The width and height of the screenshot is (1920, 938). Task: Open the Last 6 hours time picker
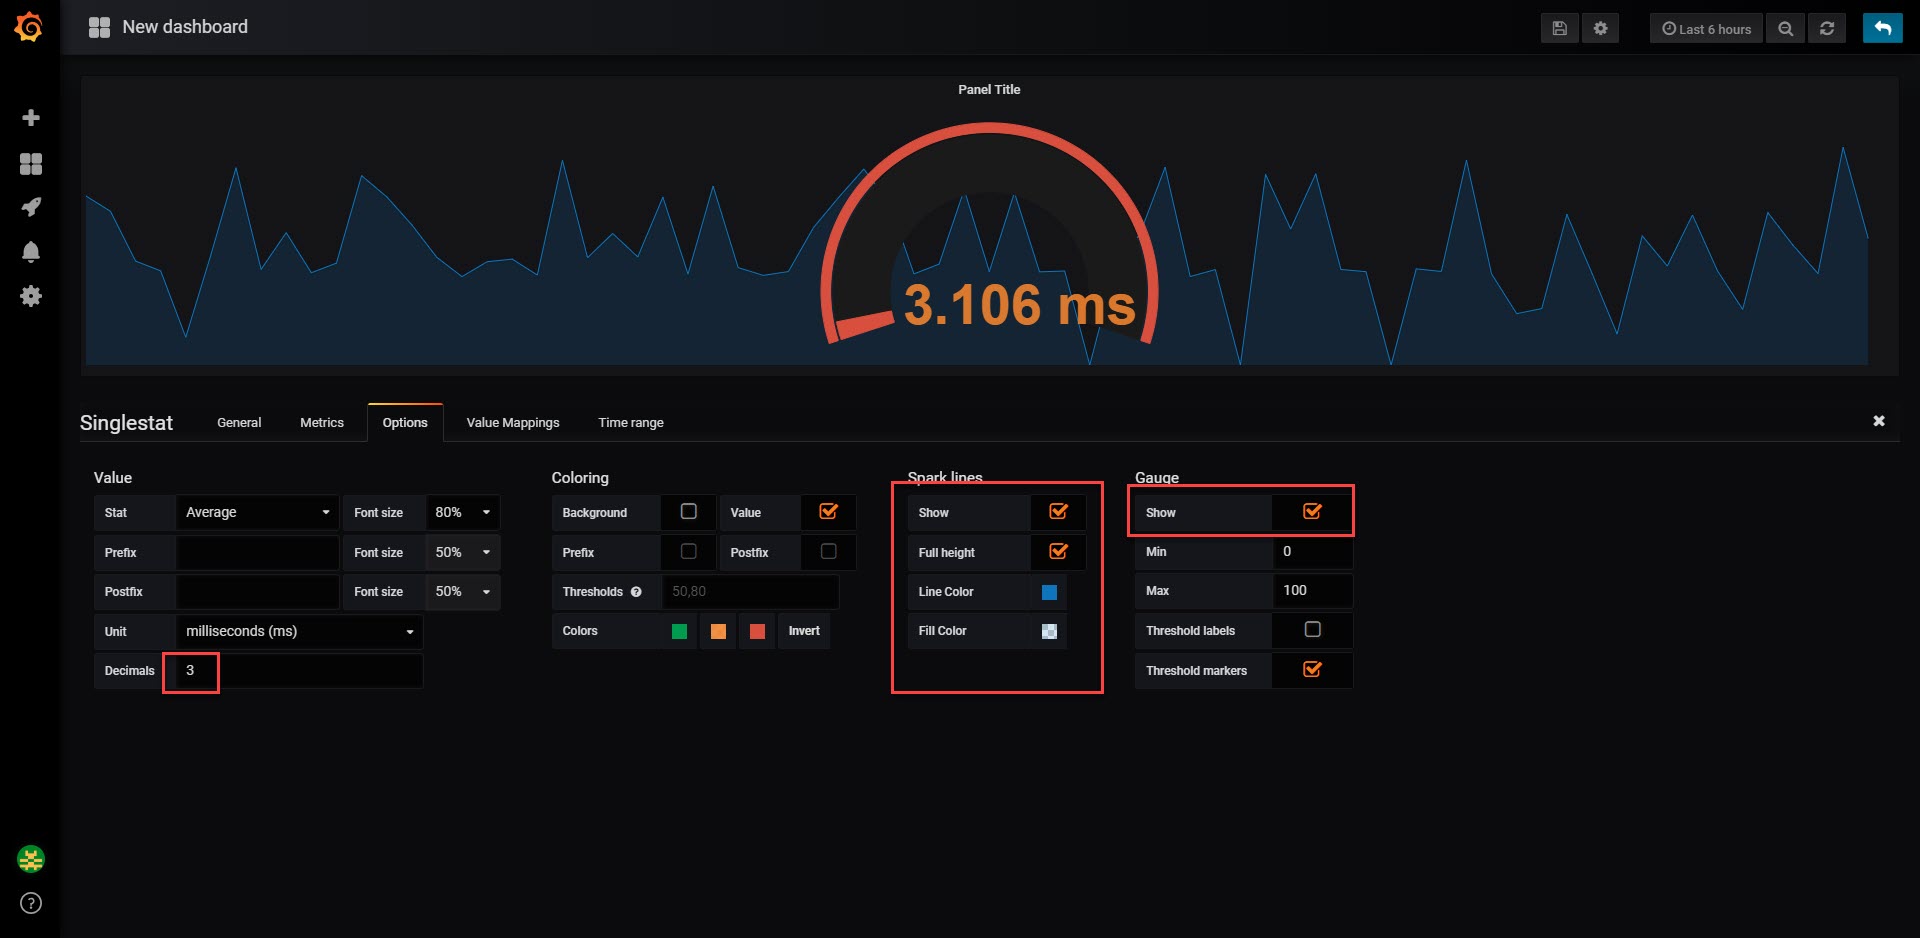[x=1706, y=28]
